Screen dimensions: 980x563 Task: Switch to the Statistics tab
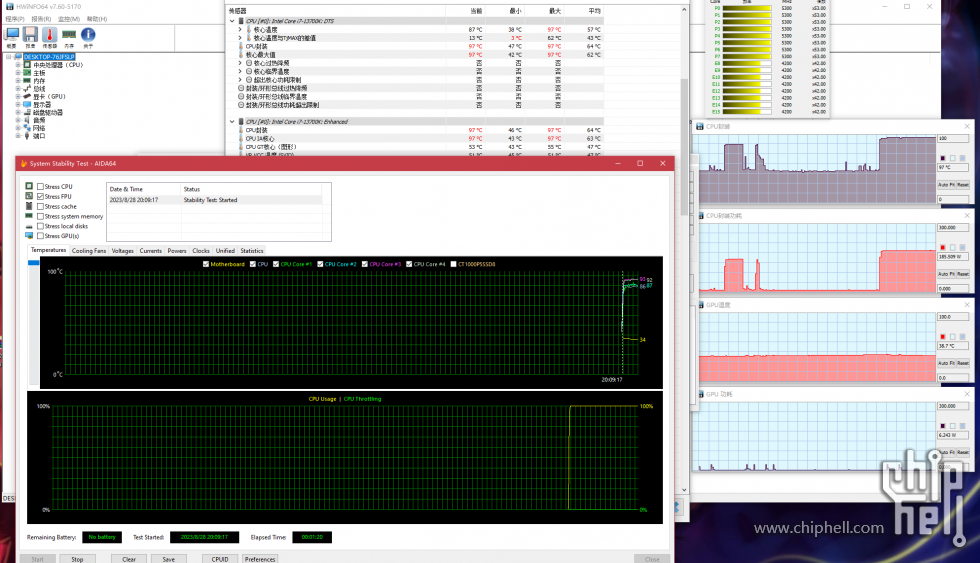[x=252, y=251]
